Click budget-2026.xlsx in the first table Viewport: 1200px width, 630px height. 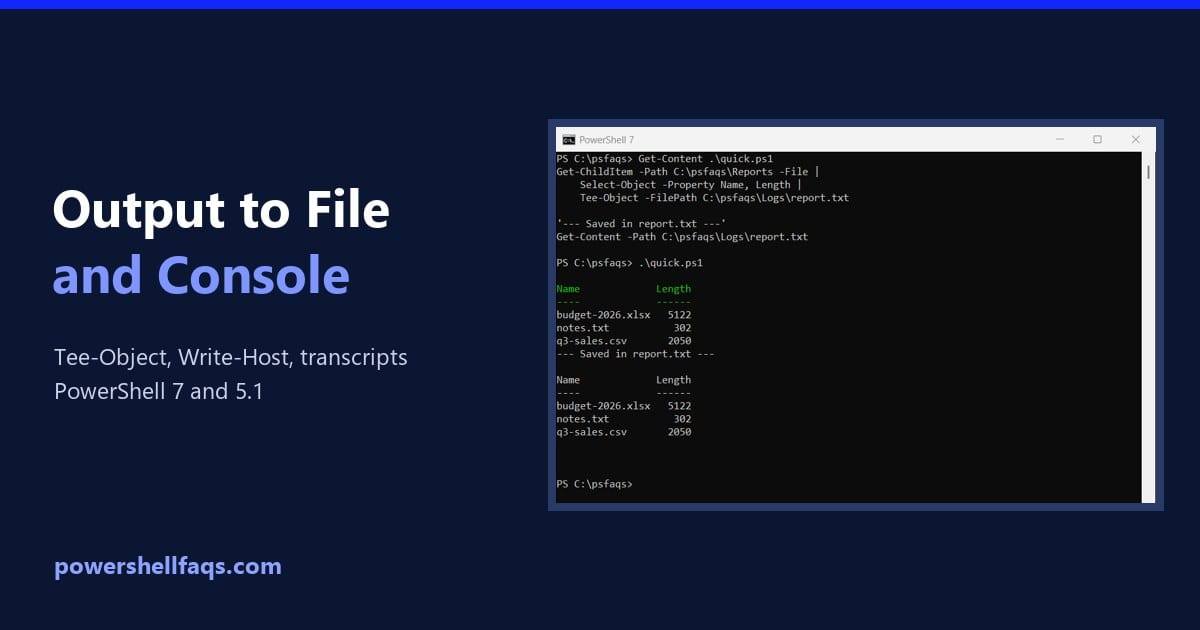pos(603,315)
